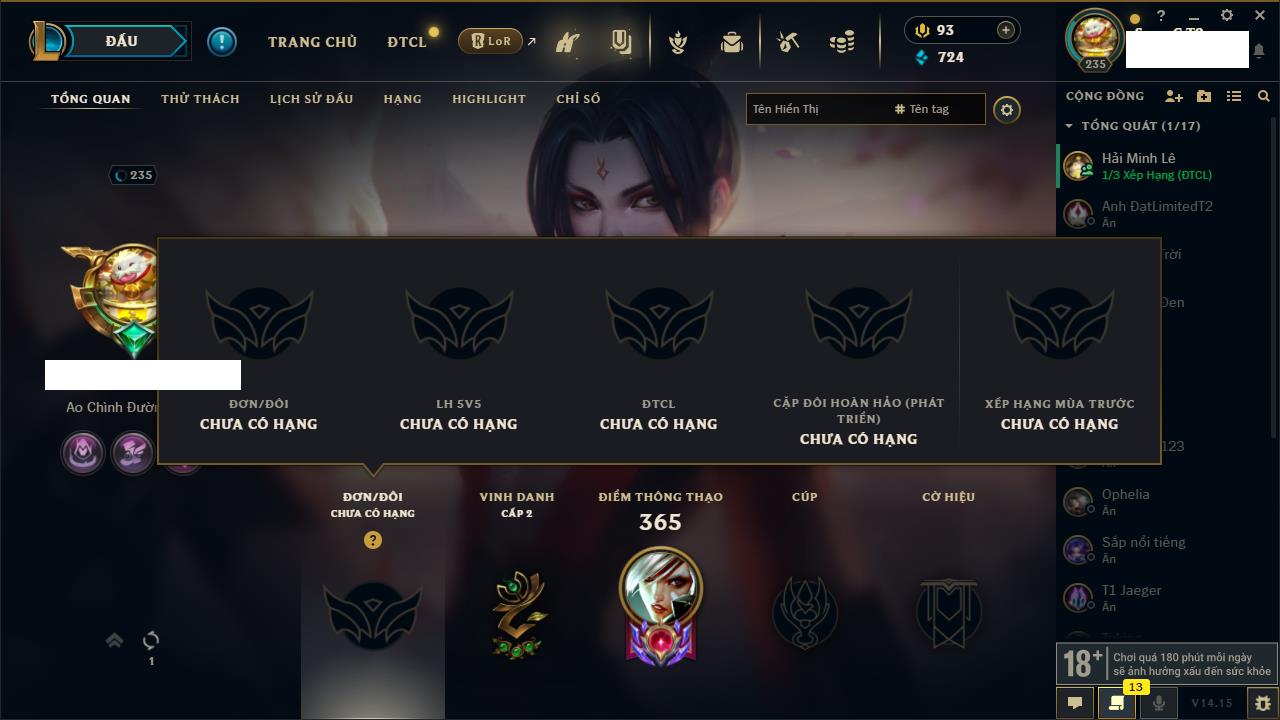Click the Đấu play button
The width and height of the screenshot is (1280, 720).
pyautogui.click(x=122, y=41)
